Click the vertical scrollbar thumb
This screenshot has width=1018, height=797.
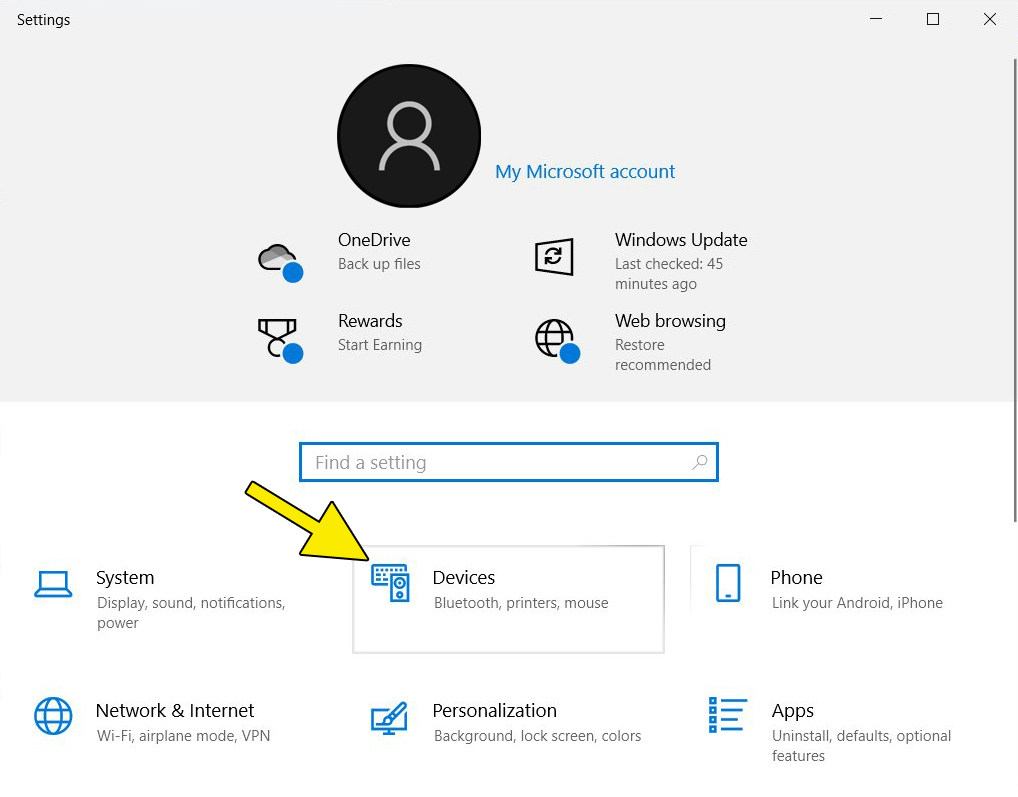click(1015, 289)
